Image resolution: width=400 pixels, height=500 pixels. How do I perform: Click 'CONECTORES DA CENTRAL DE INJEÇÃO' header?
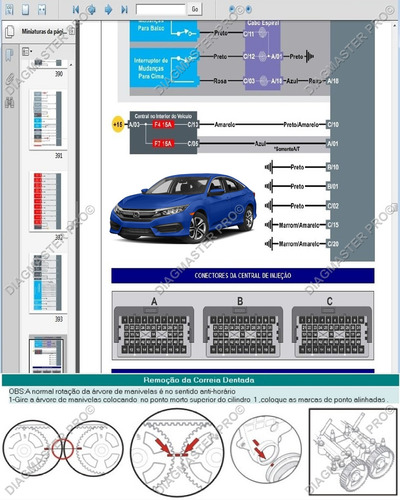(x=243, y=276)
